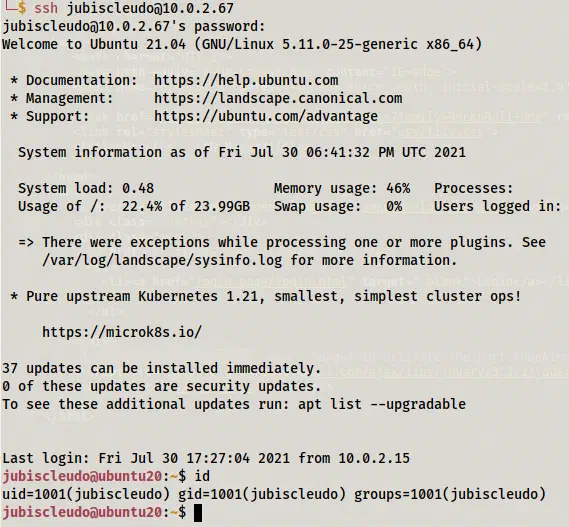The height and width of the screenshot is (527, 569).
Task: Click the password prompt line
Action: [x=134, y=26]
